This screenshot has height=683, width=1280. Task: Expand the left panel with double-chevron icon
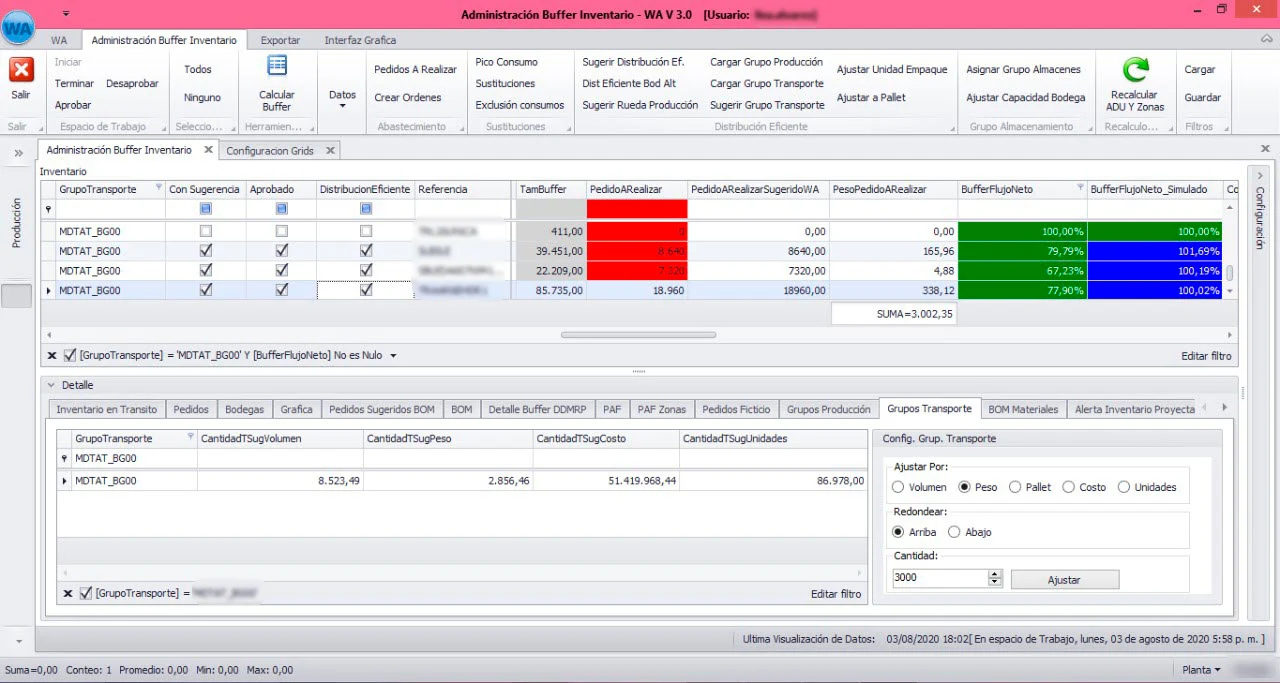click(x=18, y=153)
